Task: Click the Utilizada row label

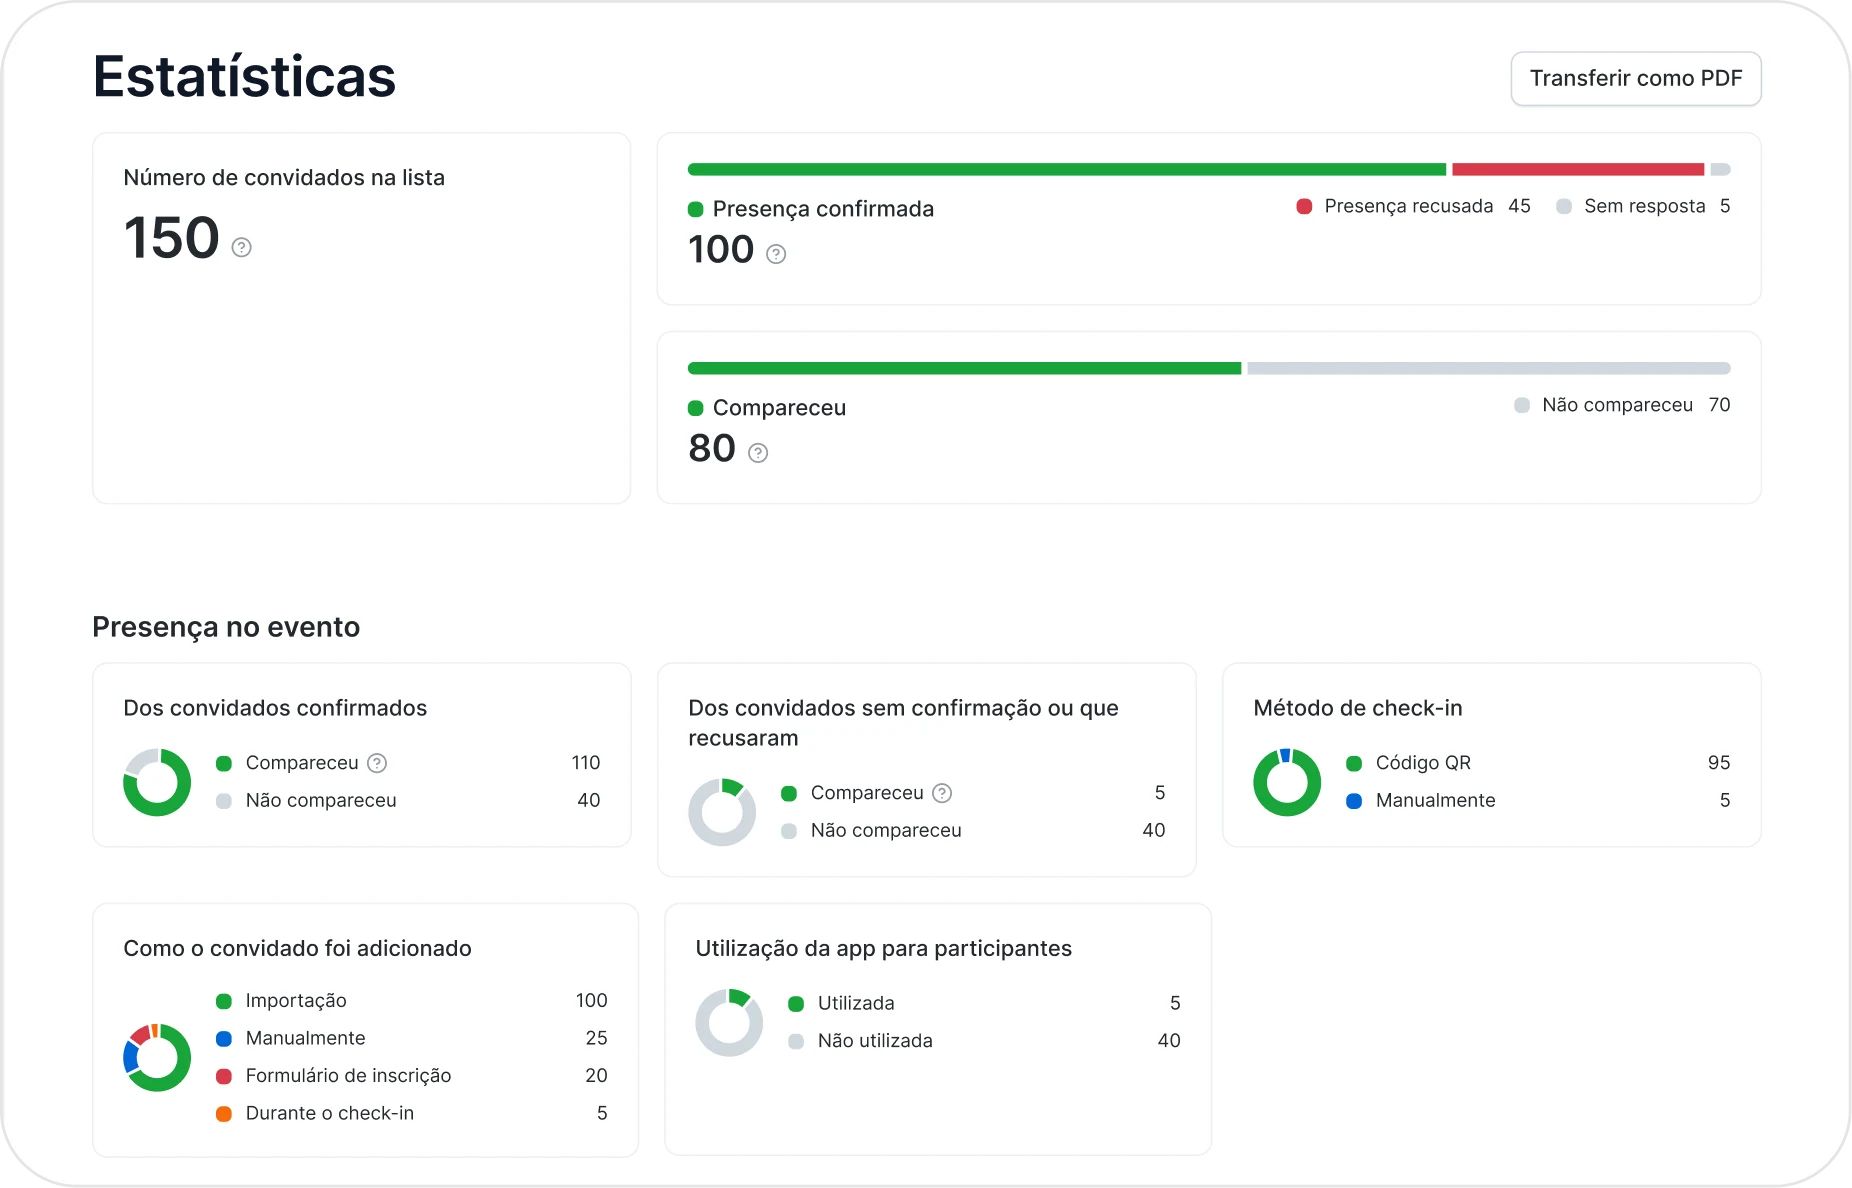Action: 856,1003
